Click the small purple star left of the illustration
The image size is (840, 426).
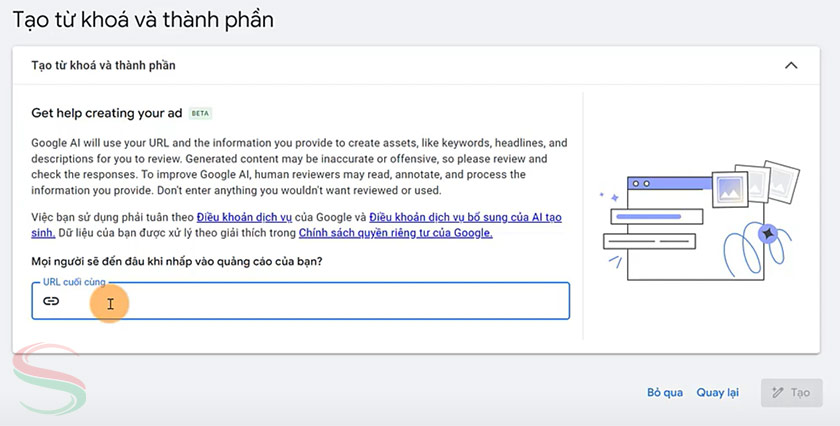point(601,195)
